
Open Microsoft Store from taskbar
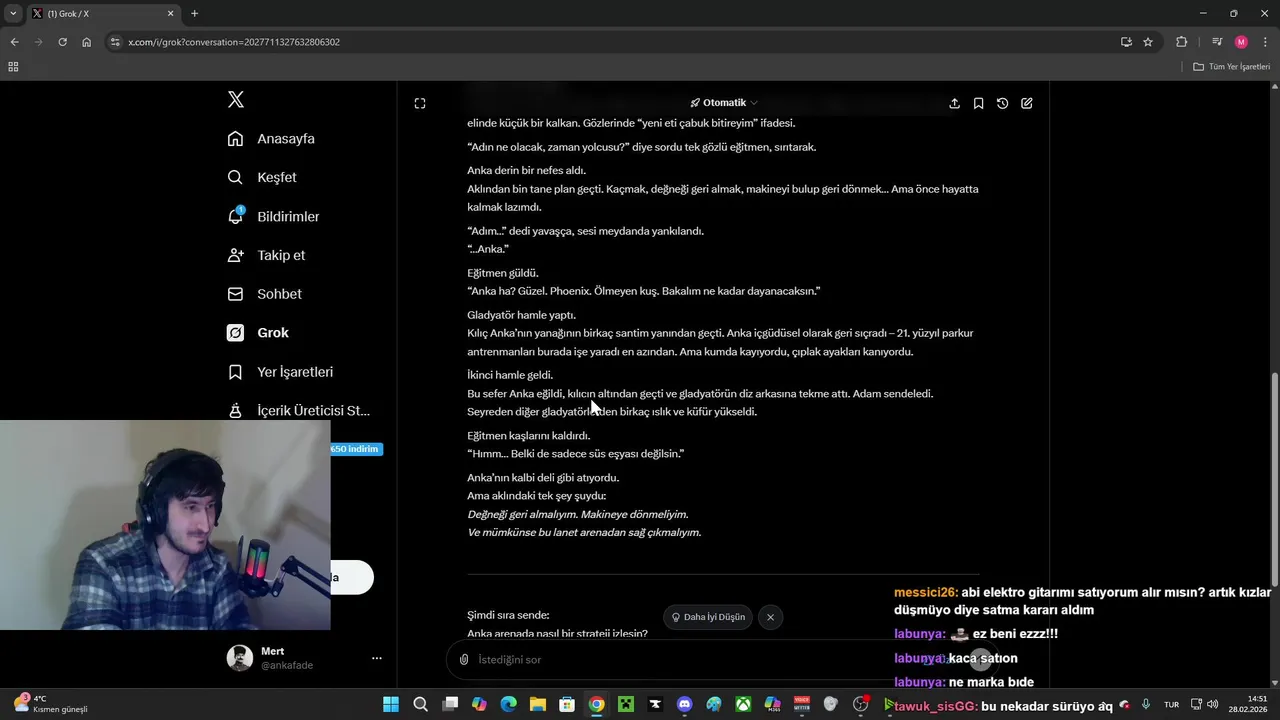(x=567, y=705)
